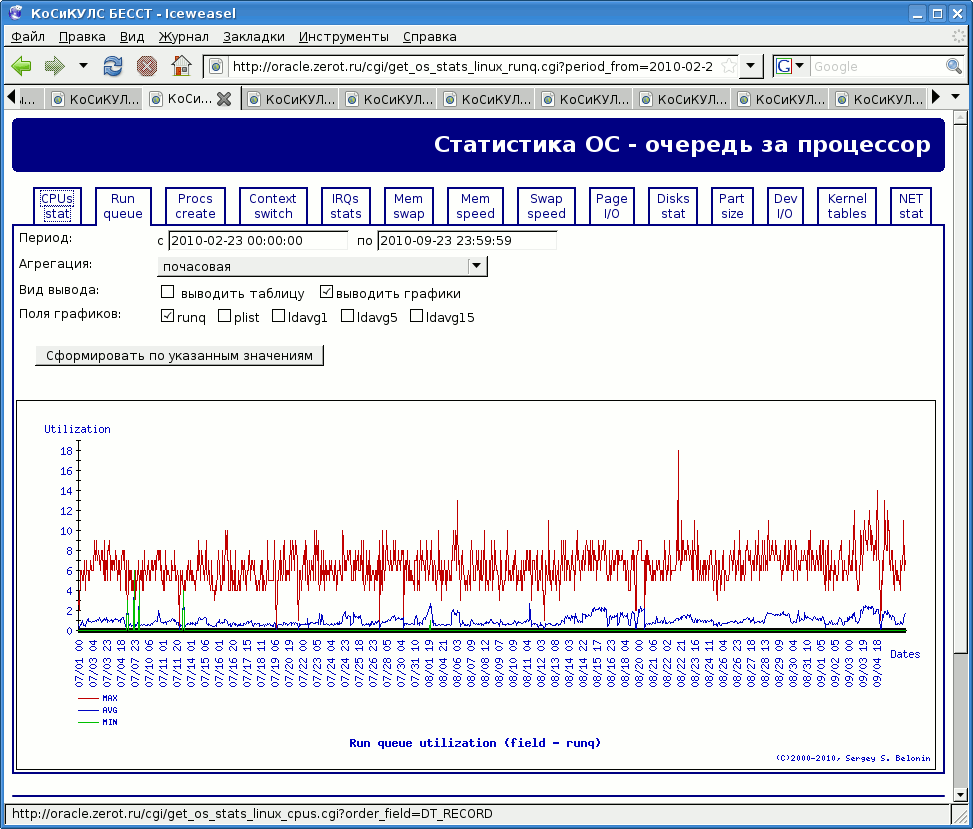Open the Page I/O tab
973x829 pixels.
(x=612, y=206)
